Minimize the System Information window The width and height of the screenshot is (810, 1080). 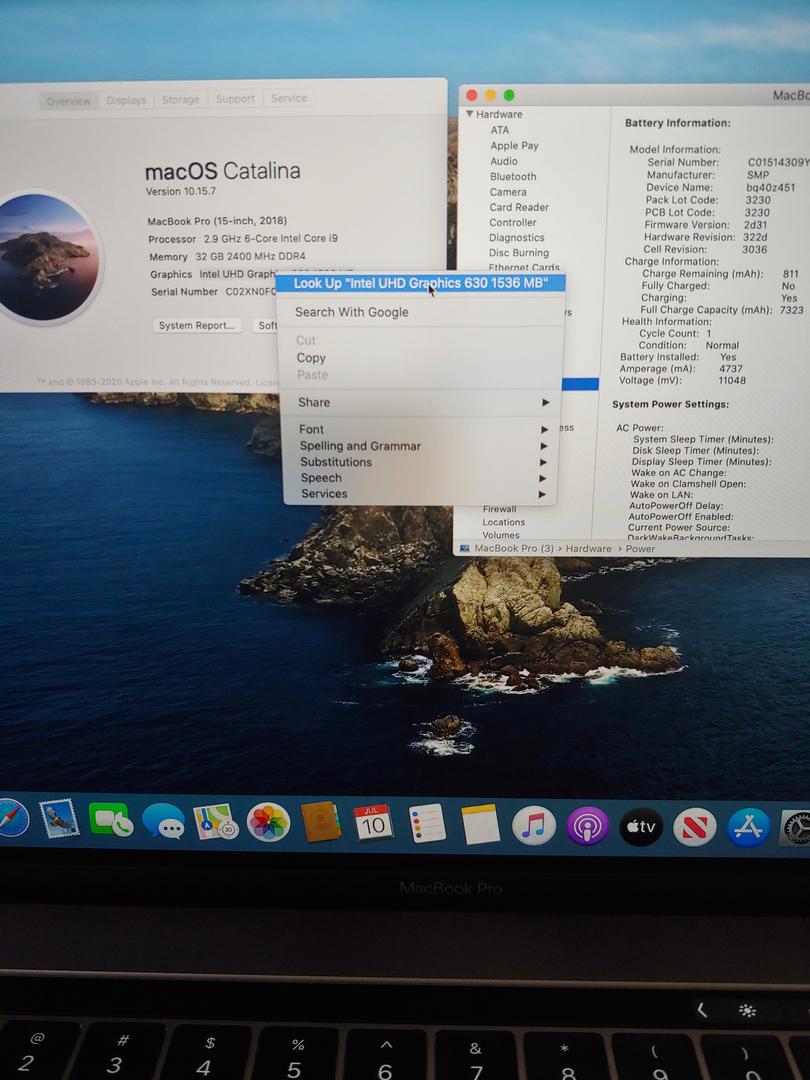(x=490, y=95)
